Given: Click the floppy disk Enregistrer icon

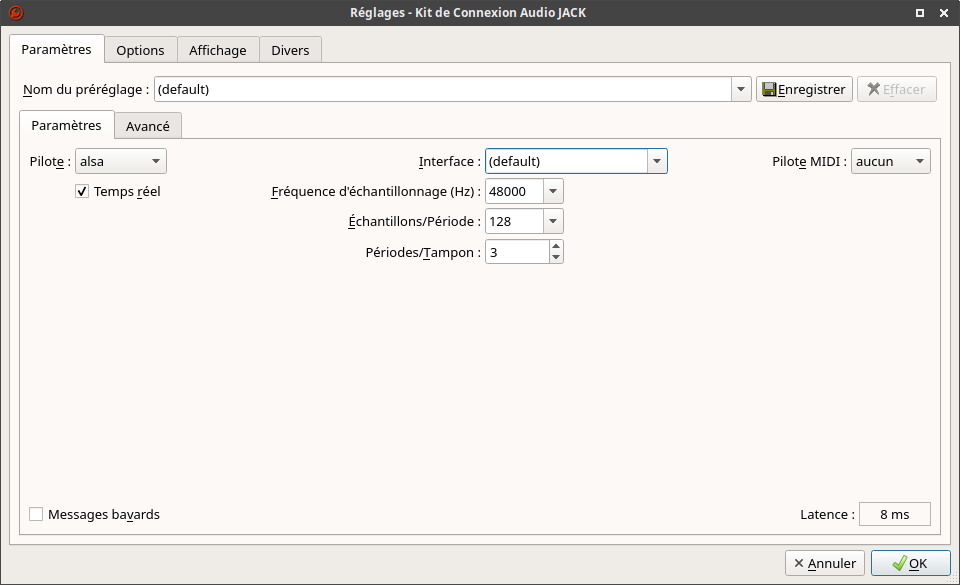Looking at the screenshot, I should coord(769,89).
